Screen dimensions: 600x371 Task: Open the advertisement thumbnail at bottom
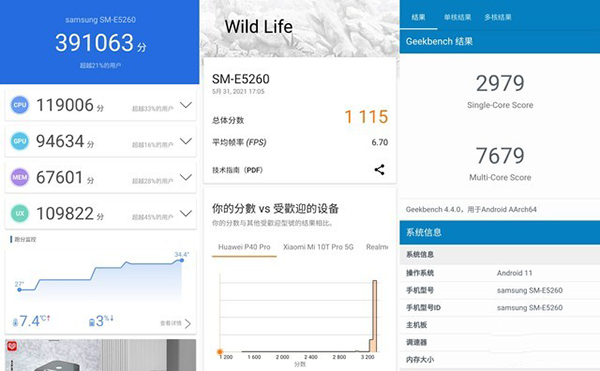(100, 355)
